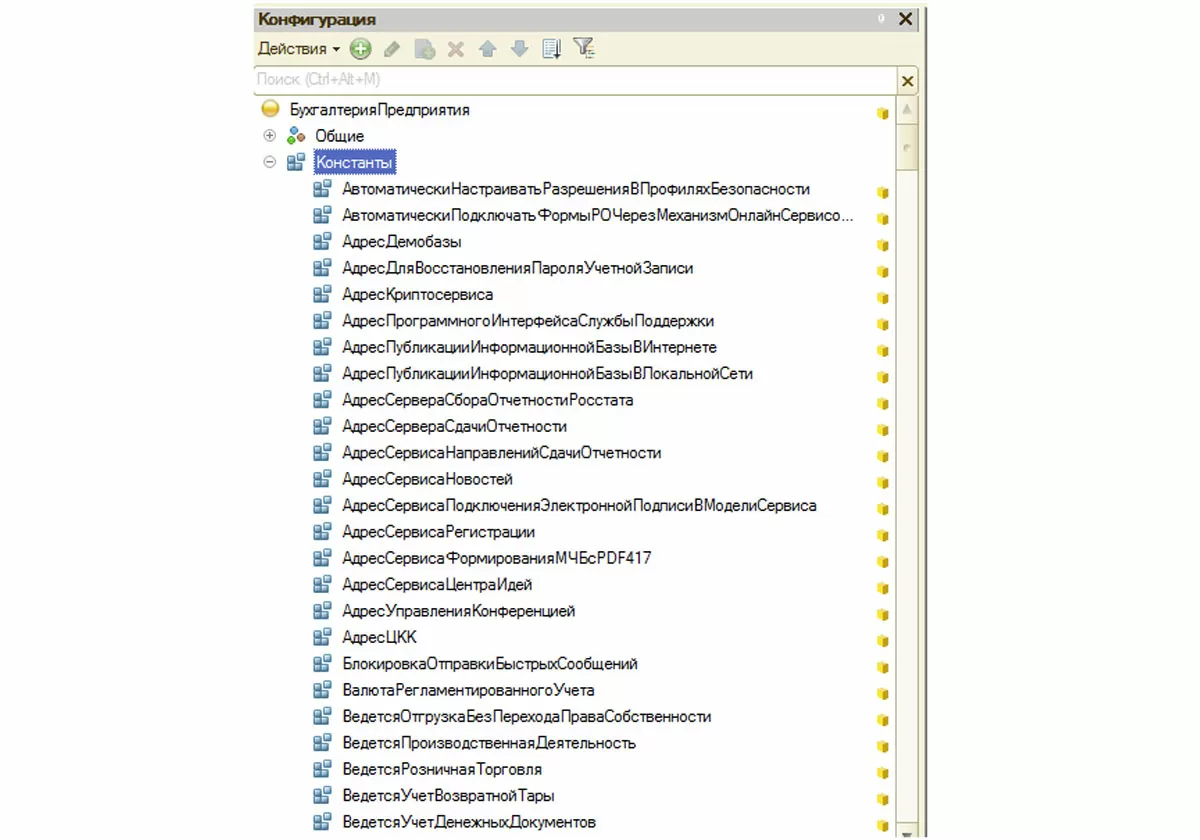
Task: Click the Константы branch icon
Action: click(x=296, y=162)
